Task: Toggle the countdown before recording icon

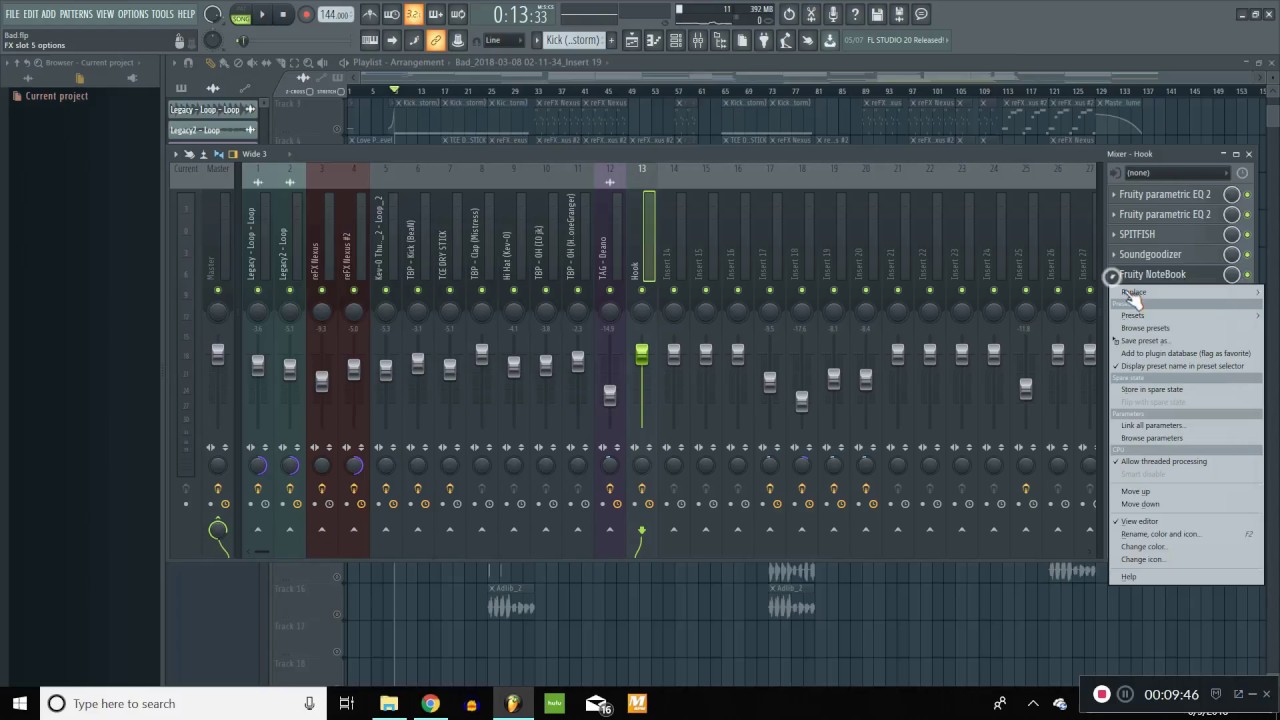Action: [414, 14]
